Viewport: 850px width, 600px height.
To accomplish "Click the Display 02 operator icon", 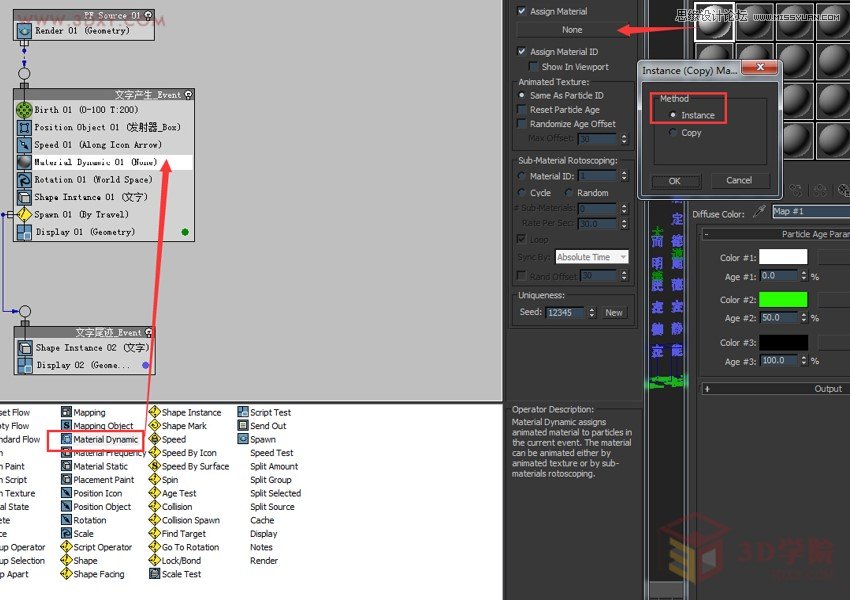I will (x=25, y=365).
